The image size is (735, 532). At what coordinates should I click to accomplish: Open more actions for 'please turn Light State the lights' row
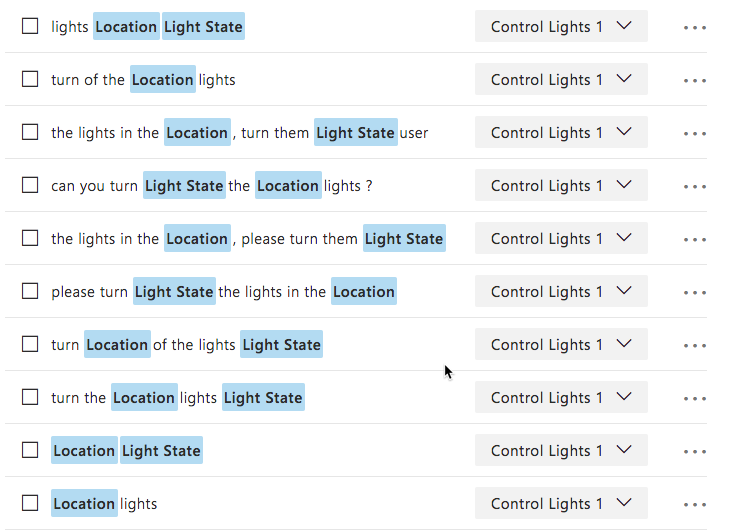tap(694, 293)
